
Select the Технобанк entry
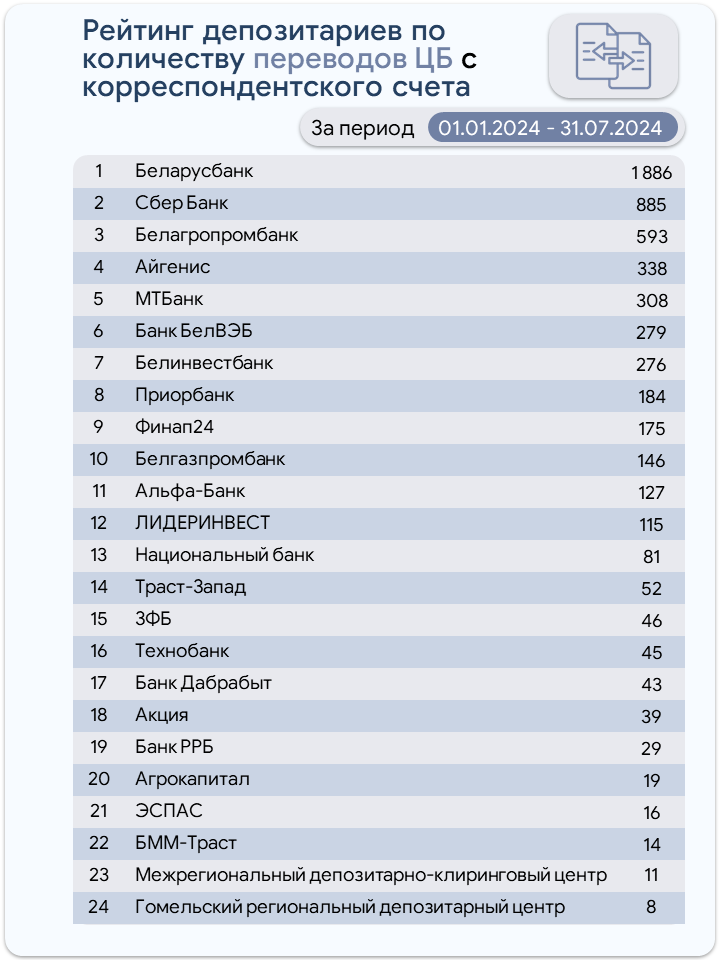(x=182, y=651)
